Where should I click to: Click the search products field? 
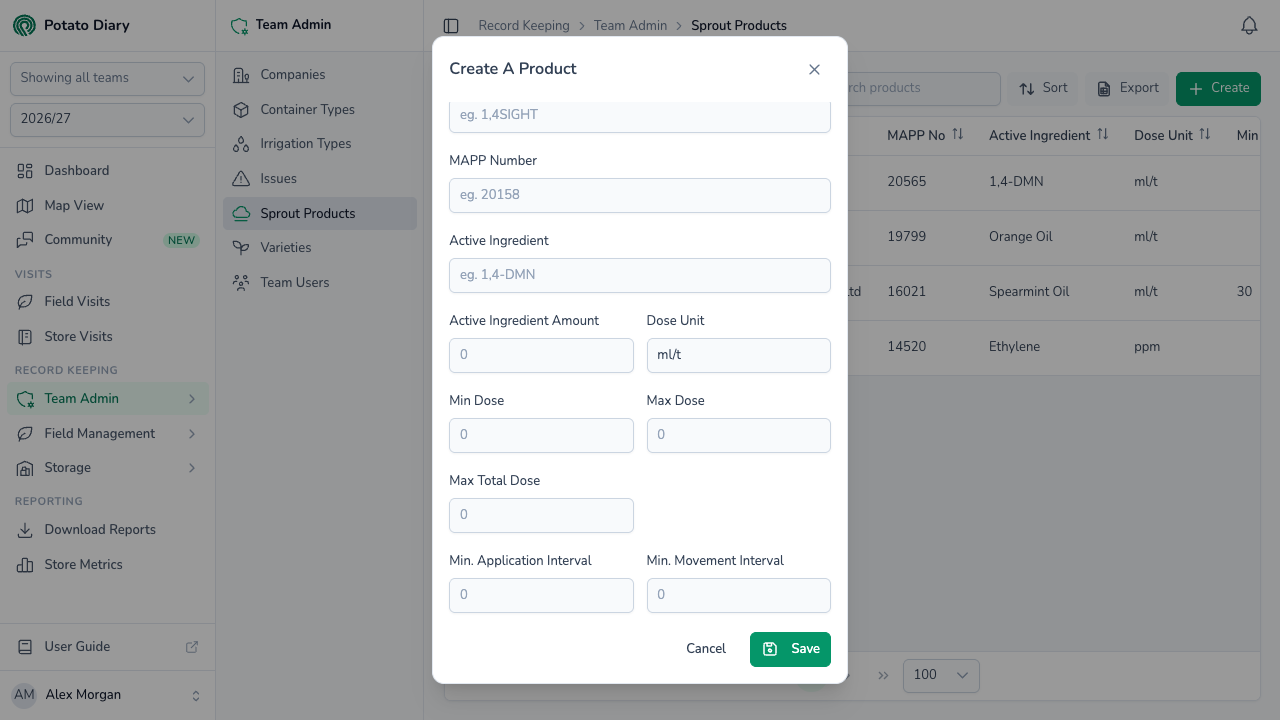(924, 88)
